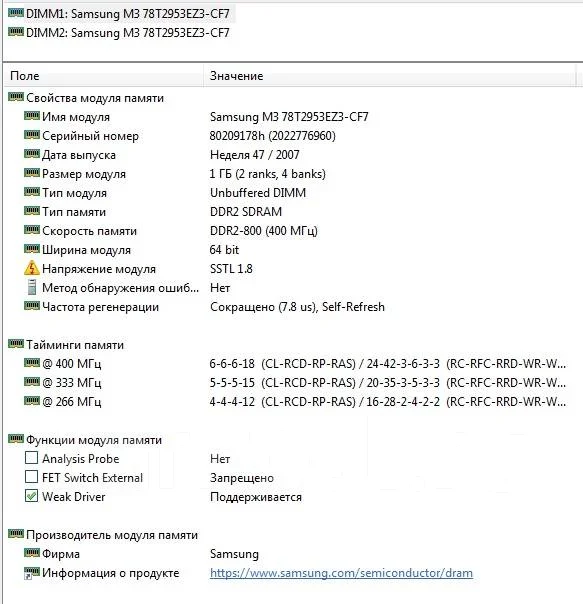Click the value 1 ГБ (2 ranks, 4 banks)
Image resolution: width=583 pixels, height=604 pixels.
point(268,174)
